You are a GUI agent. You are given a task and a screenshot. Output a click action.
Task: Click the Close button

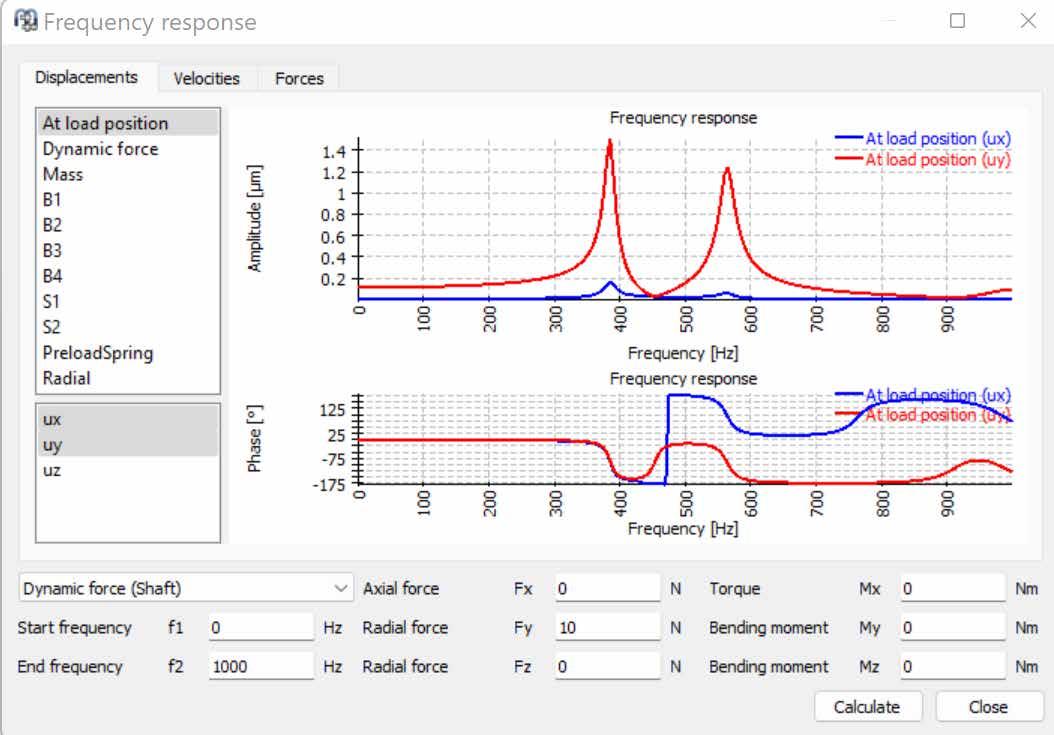click(988, 707)
